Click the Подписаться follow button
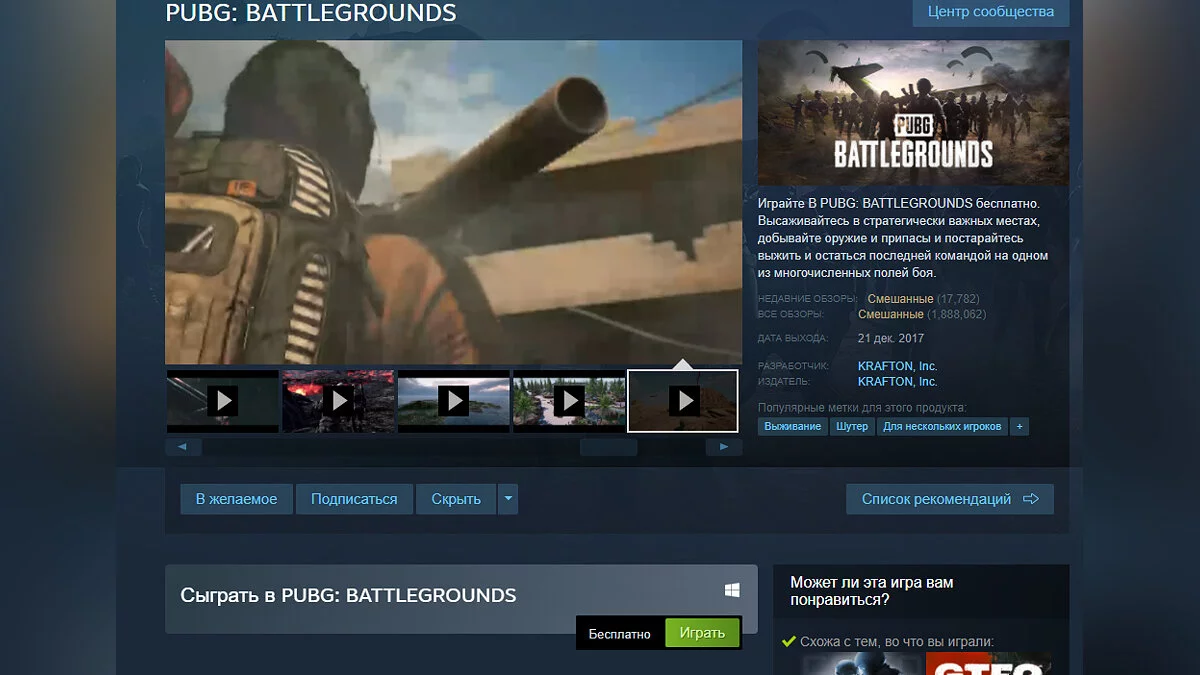 pos(354,499)
